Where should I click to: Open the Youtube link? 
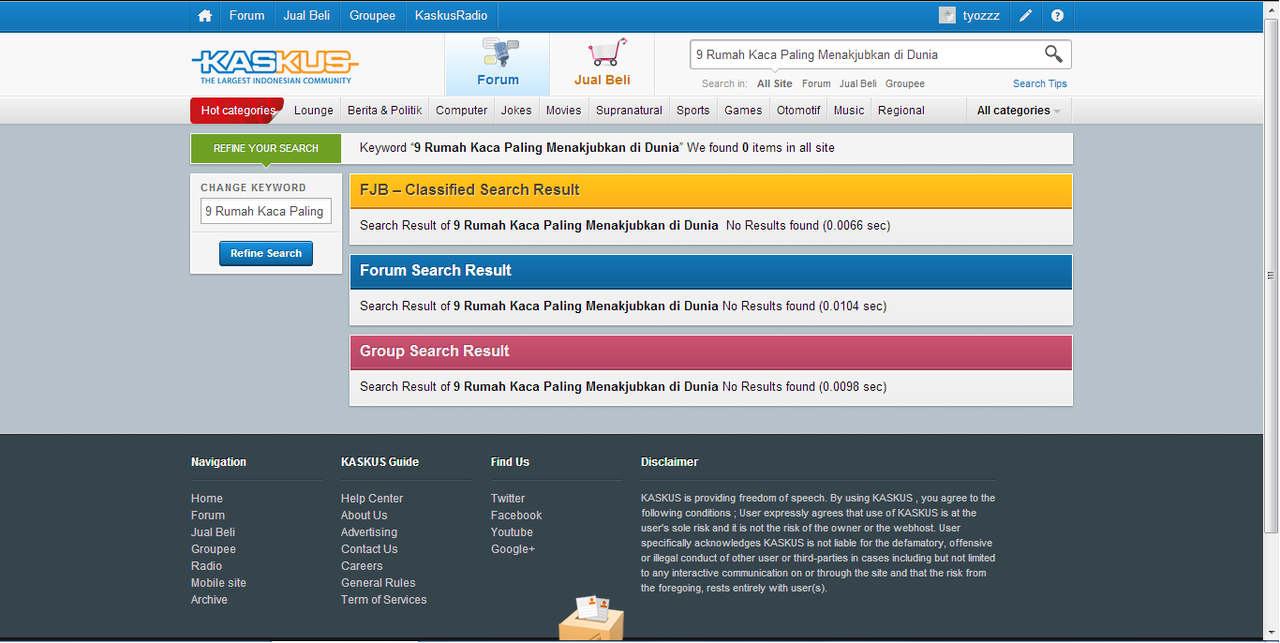tap(512, 533)
